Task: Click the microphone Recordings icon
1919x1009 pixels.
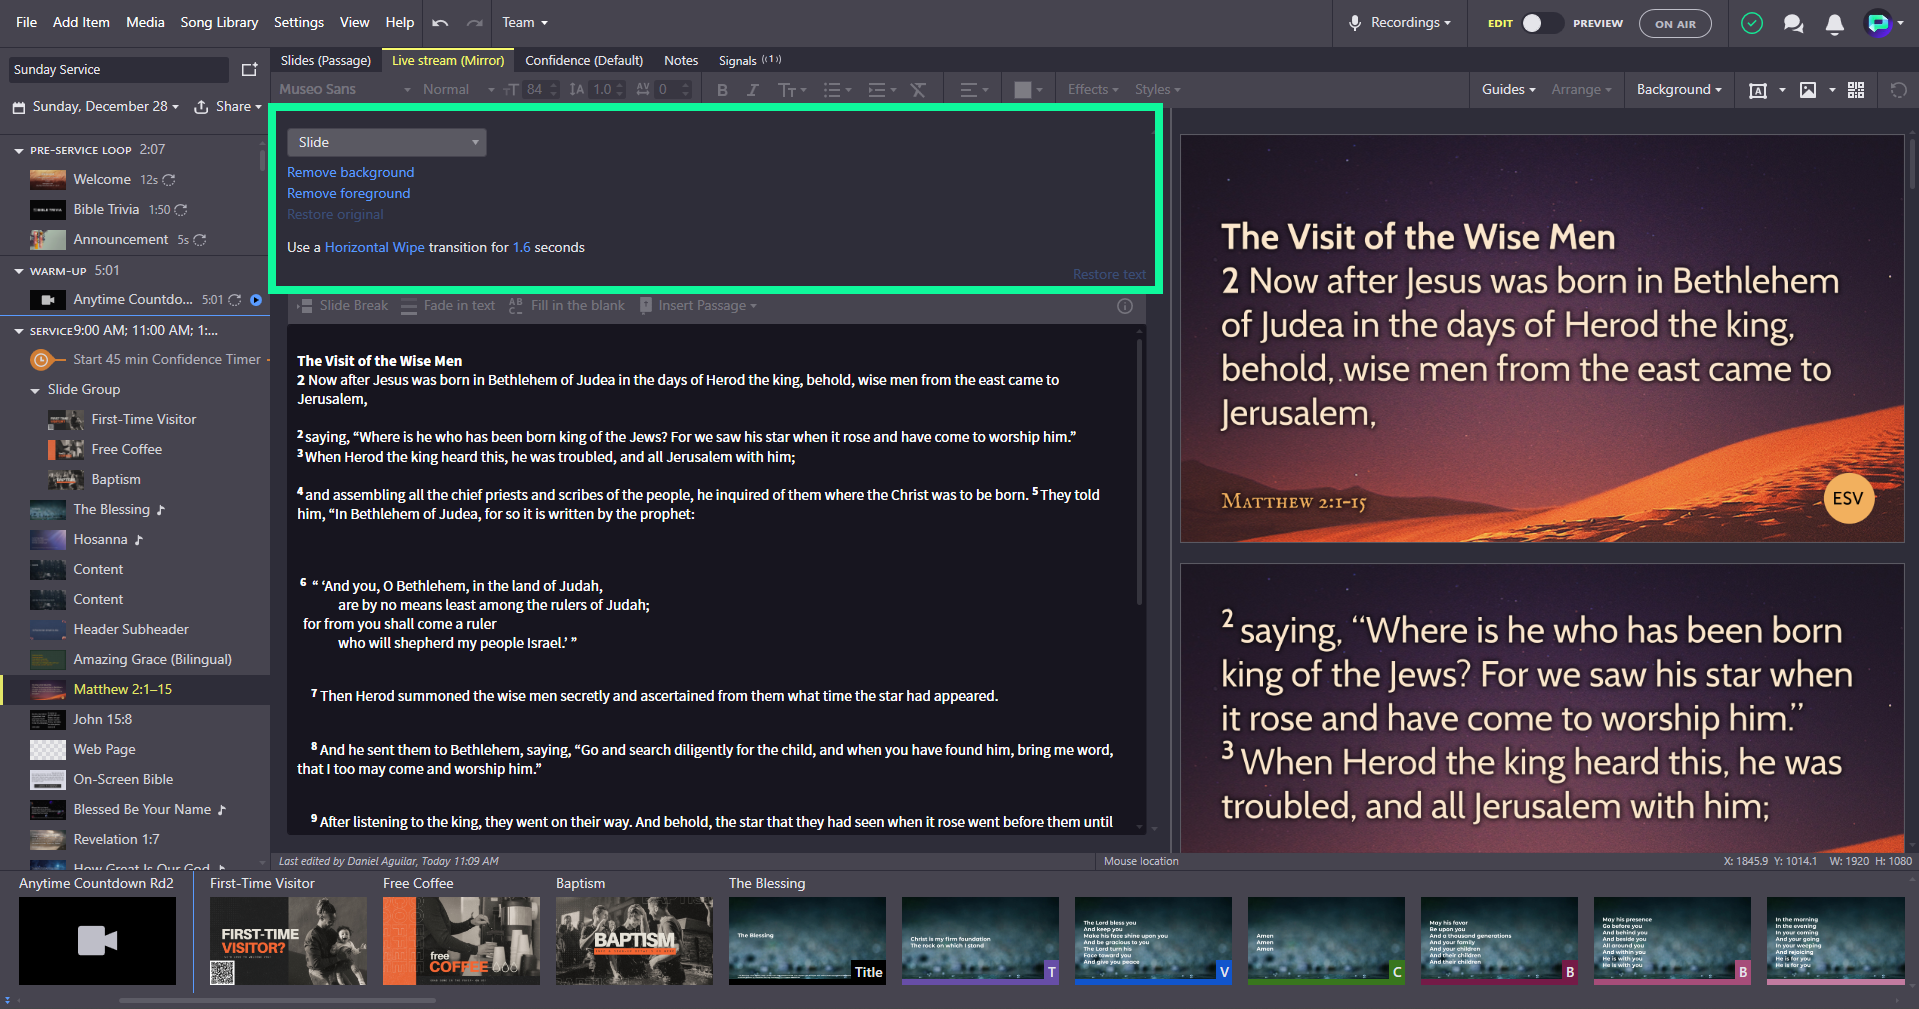Action: (1355, 23)
